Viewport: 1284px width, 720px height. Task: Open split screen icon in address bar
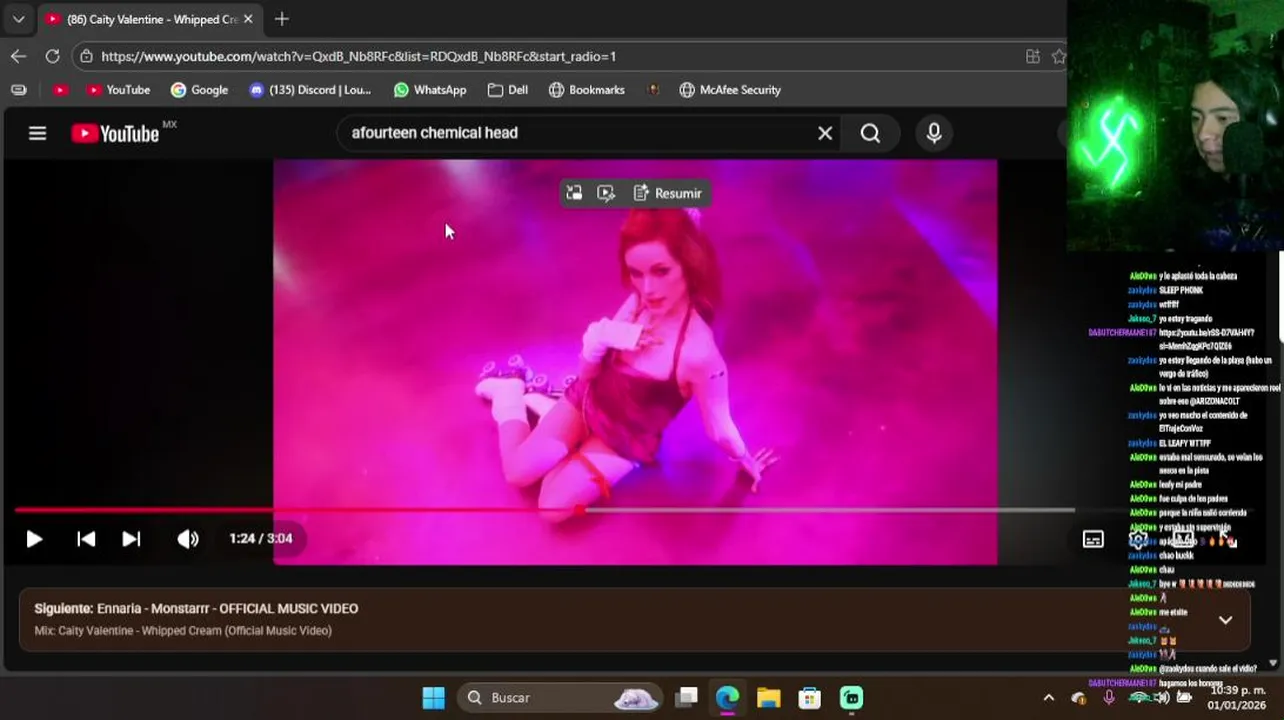coord(1033,57)
